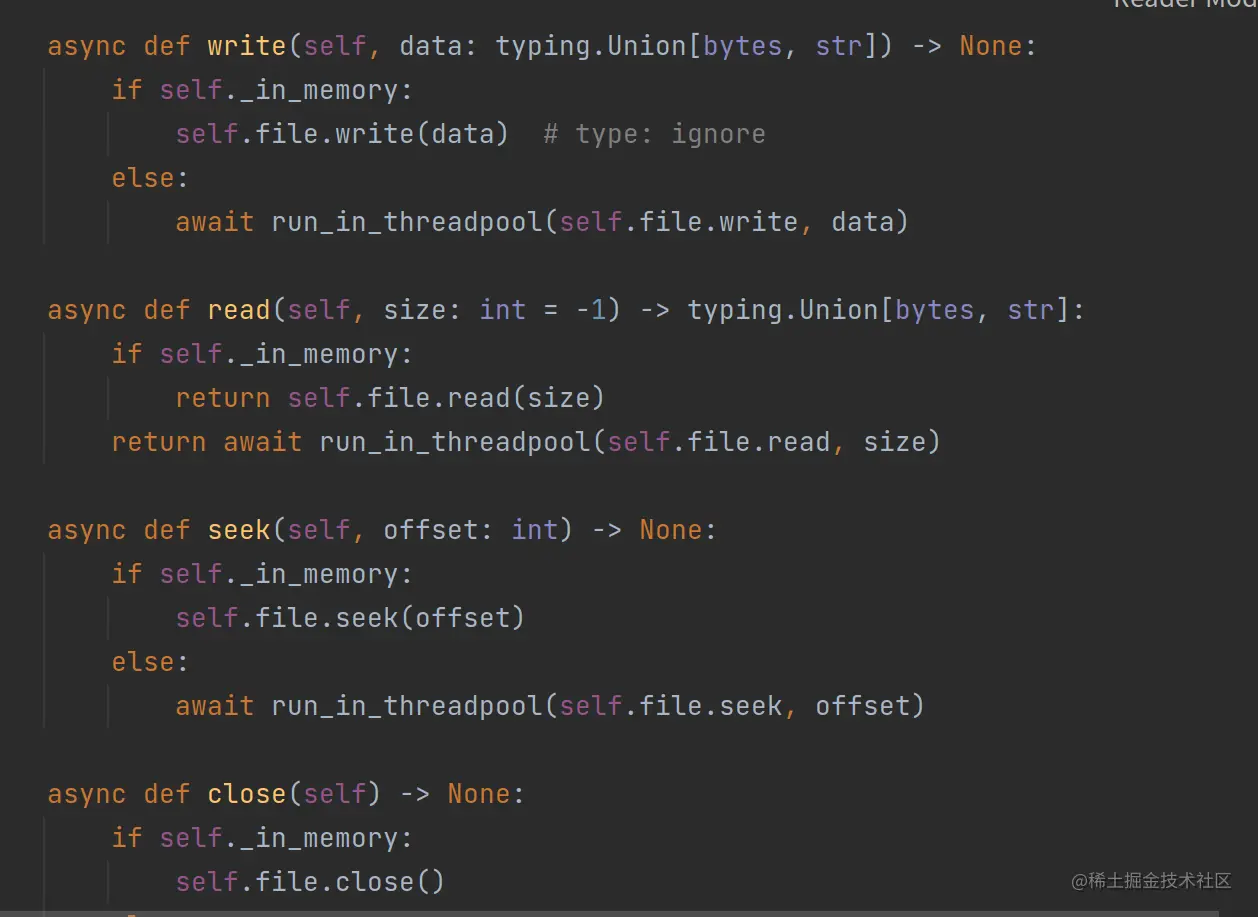Image resolution: width=1258 pixels, height=917 pixels.
Task: Click the 'self.file.close()' statement
Action: click(311, 882)
